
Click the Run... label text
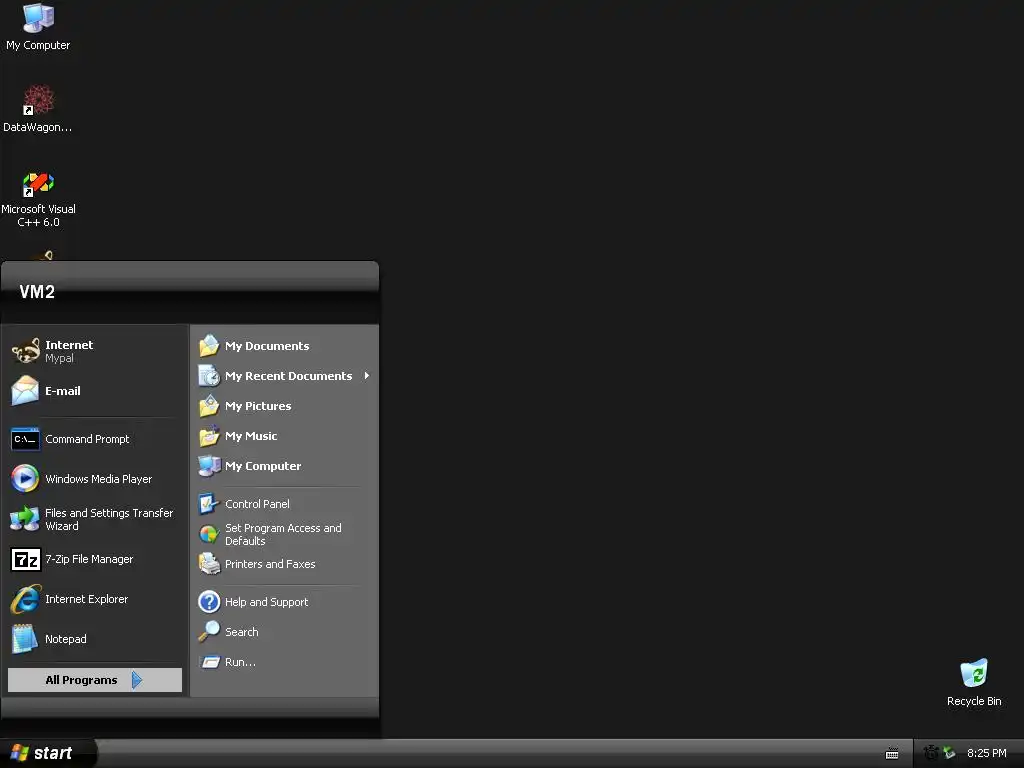(x=240, y=662)
